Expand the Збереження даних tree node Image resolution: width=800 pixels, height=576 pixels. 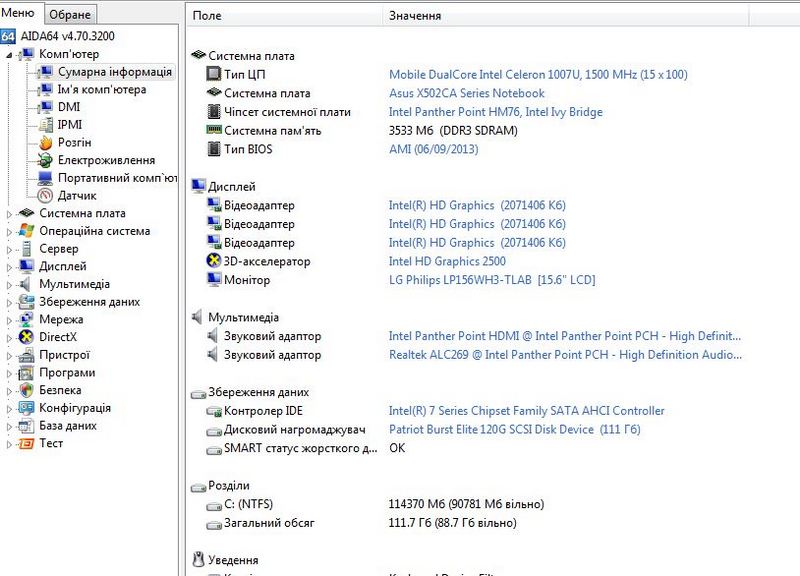[10, 302]
